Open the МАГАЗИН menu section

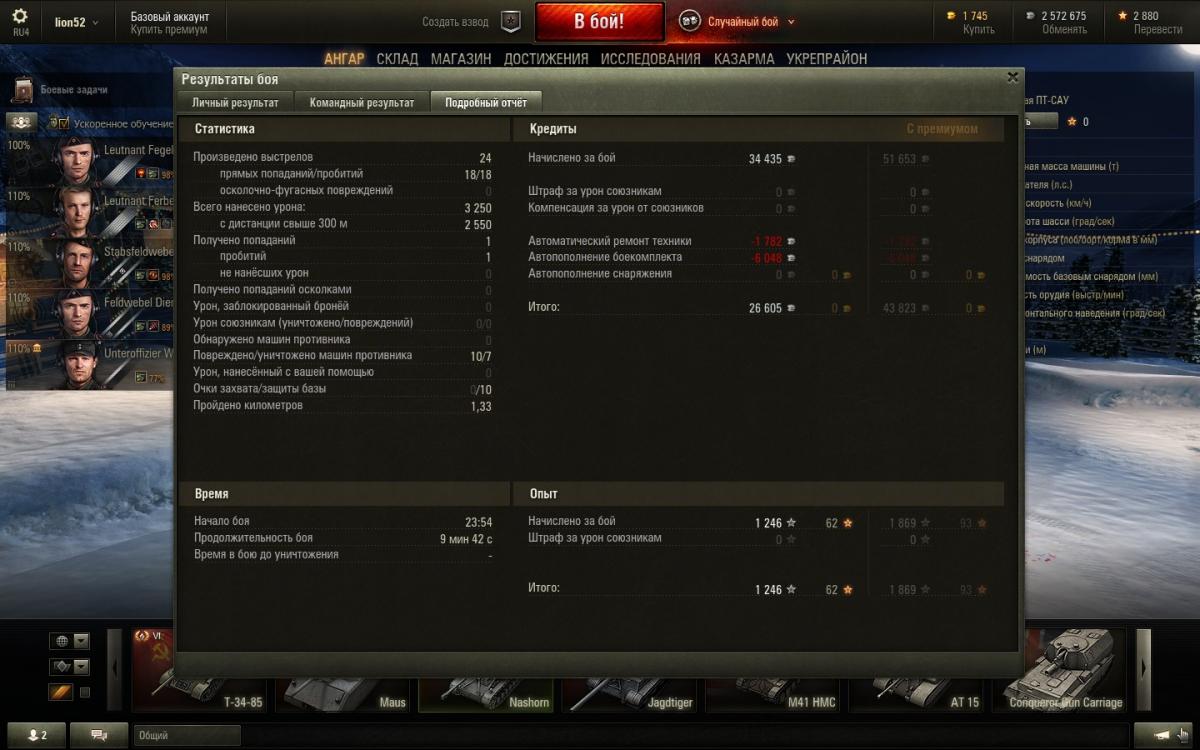(x=461, y=59)
